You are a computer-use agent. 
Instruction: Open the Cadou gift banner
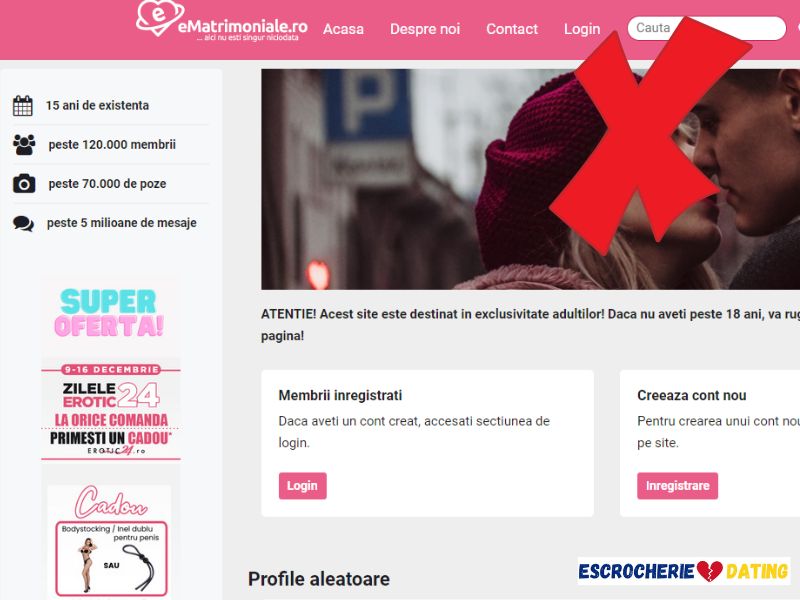click(111, 541)
